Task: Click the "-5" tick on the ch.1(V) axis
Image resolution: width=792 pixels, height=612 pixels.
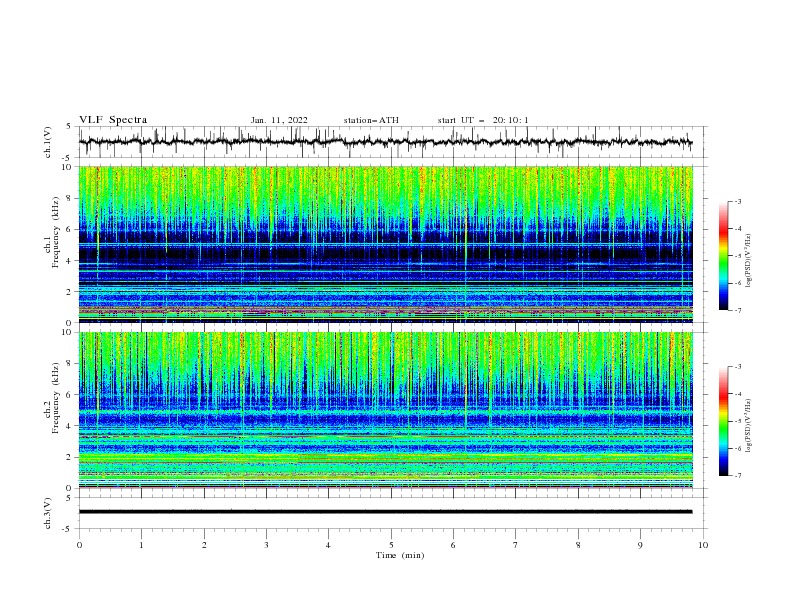Action: point(68,158)
